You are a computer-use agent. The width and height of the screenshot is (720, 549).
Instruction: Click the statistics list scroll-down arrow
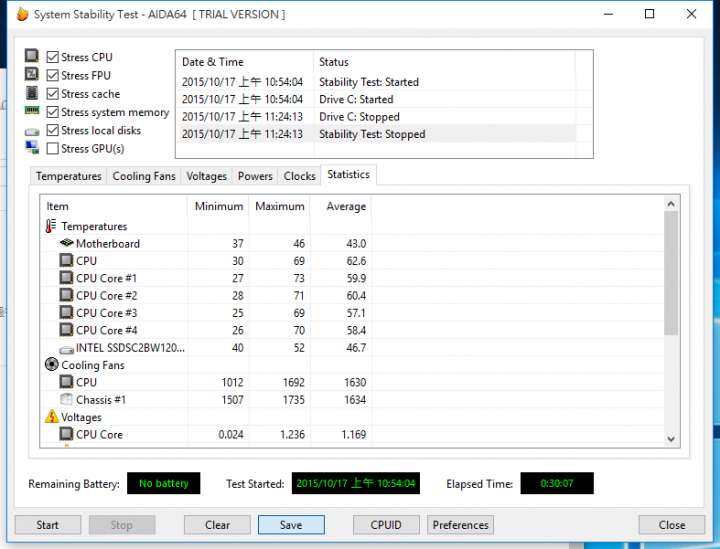tap(671, 439)
